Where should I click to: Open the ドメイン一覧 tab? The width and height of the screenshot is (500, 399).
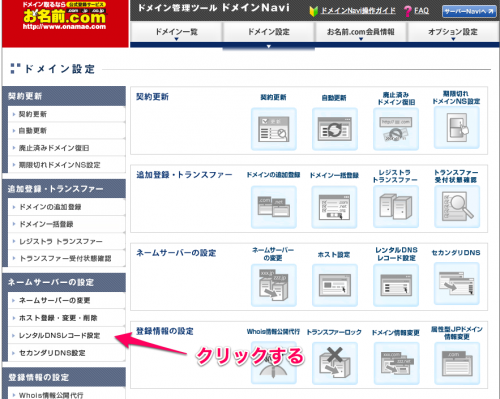176,32
